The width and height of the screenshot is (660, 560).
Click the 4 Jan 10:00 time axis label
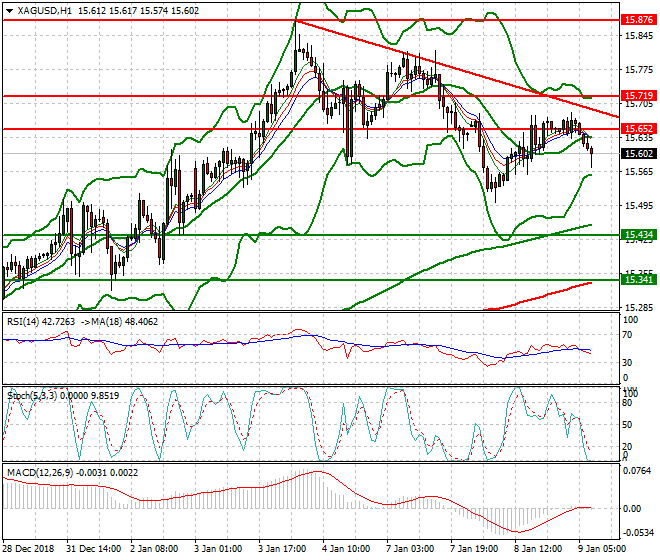pyautogui.click(x=346, y=549)
